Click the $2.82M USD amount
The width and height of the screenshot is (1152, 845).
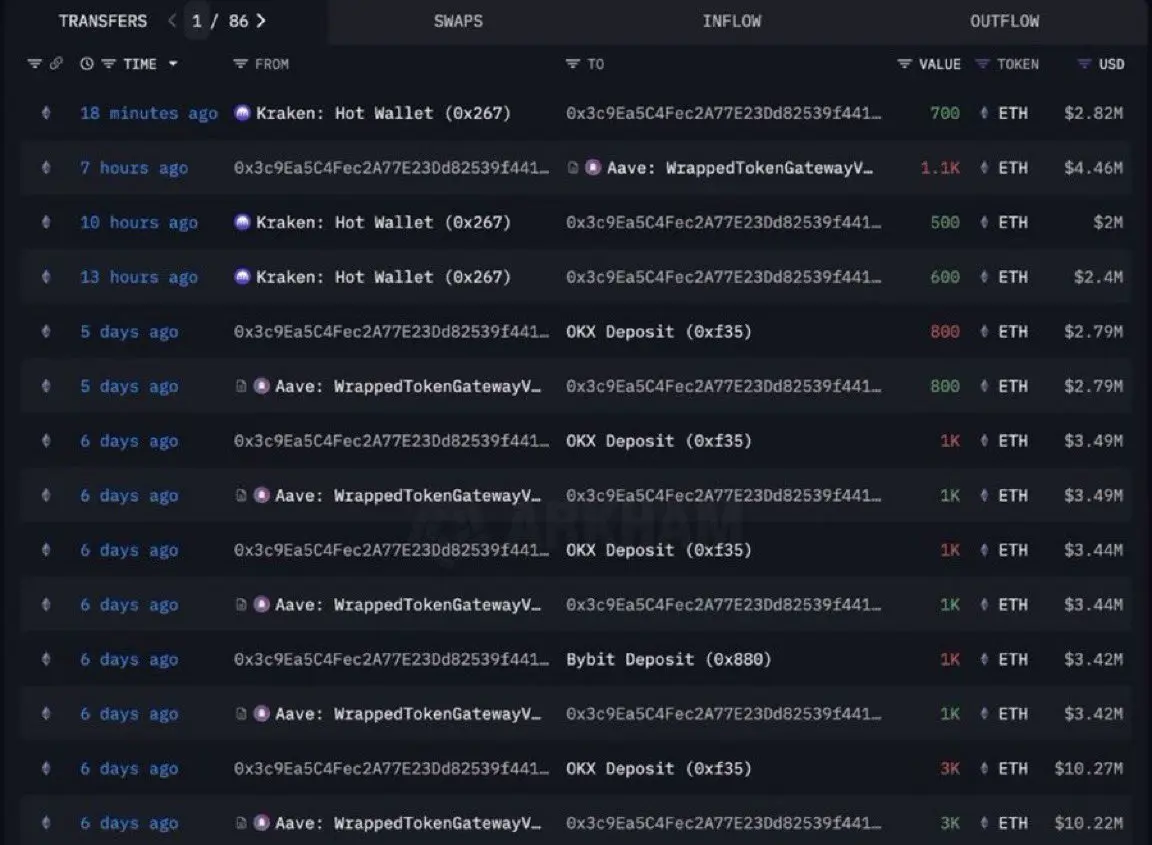pos(1093,113)
